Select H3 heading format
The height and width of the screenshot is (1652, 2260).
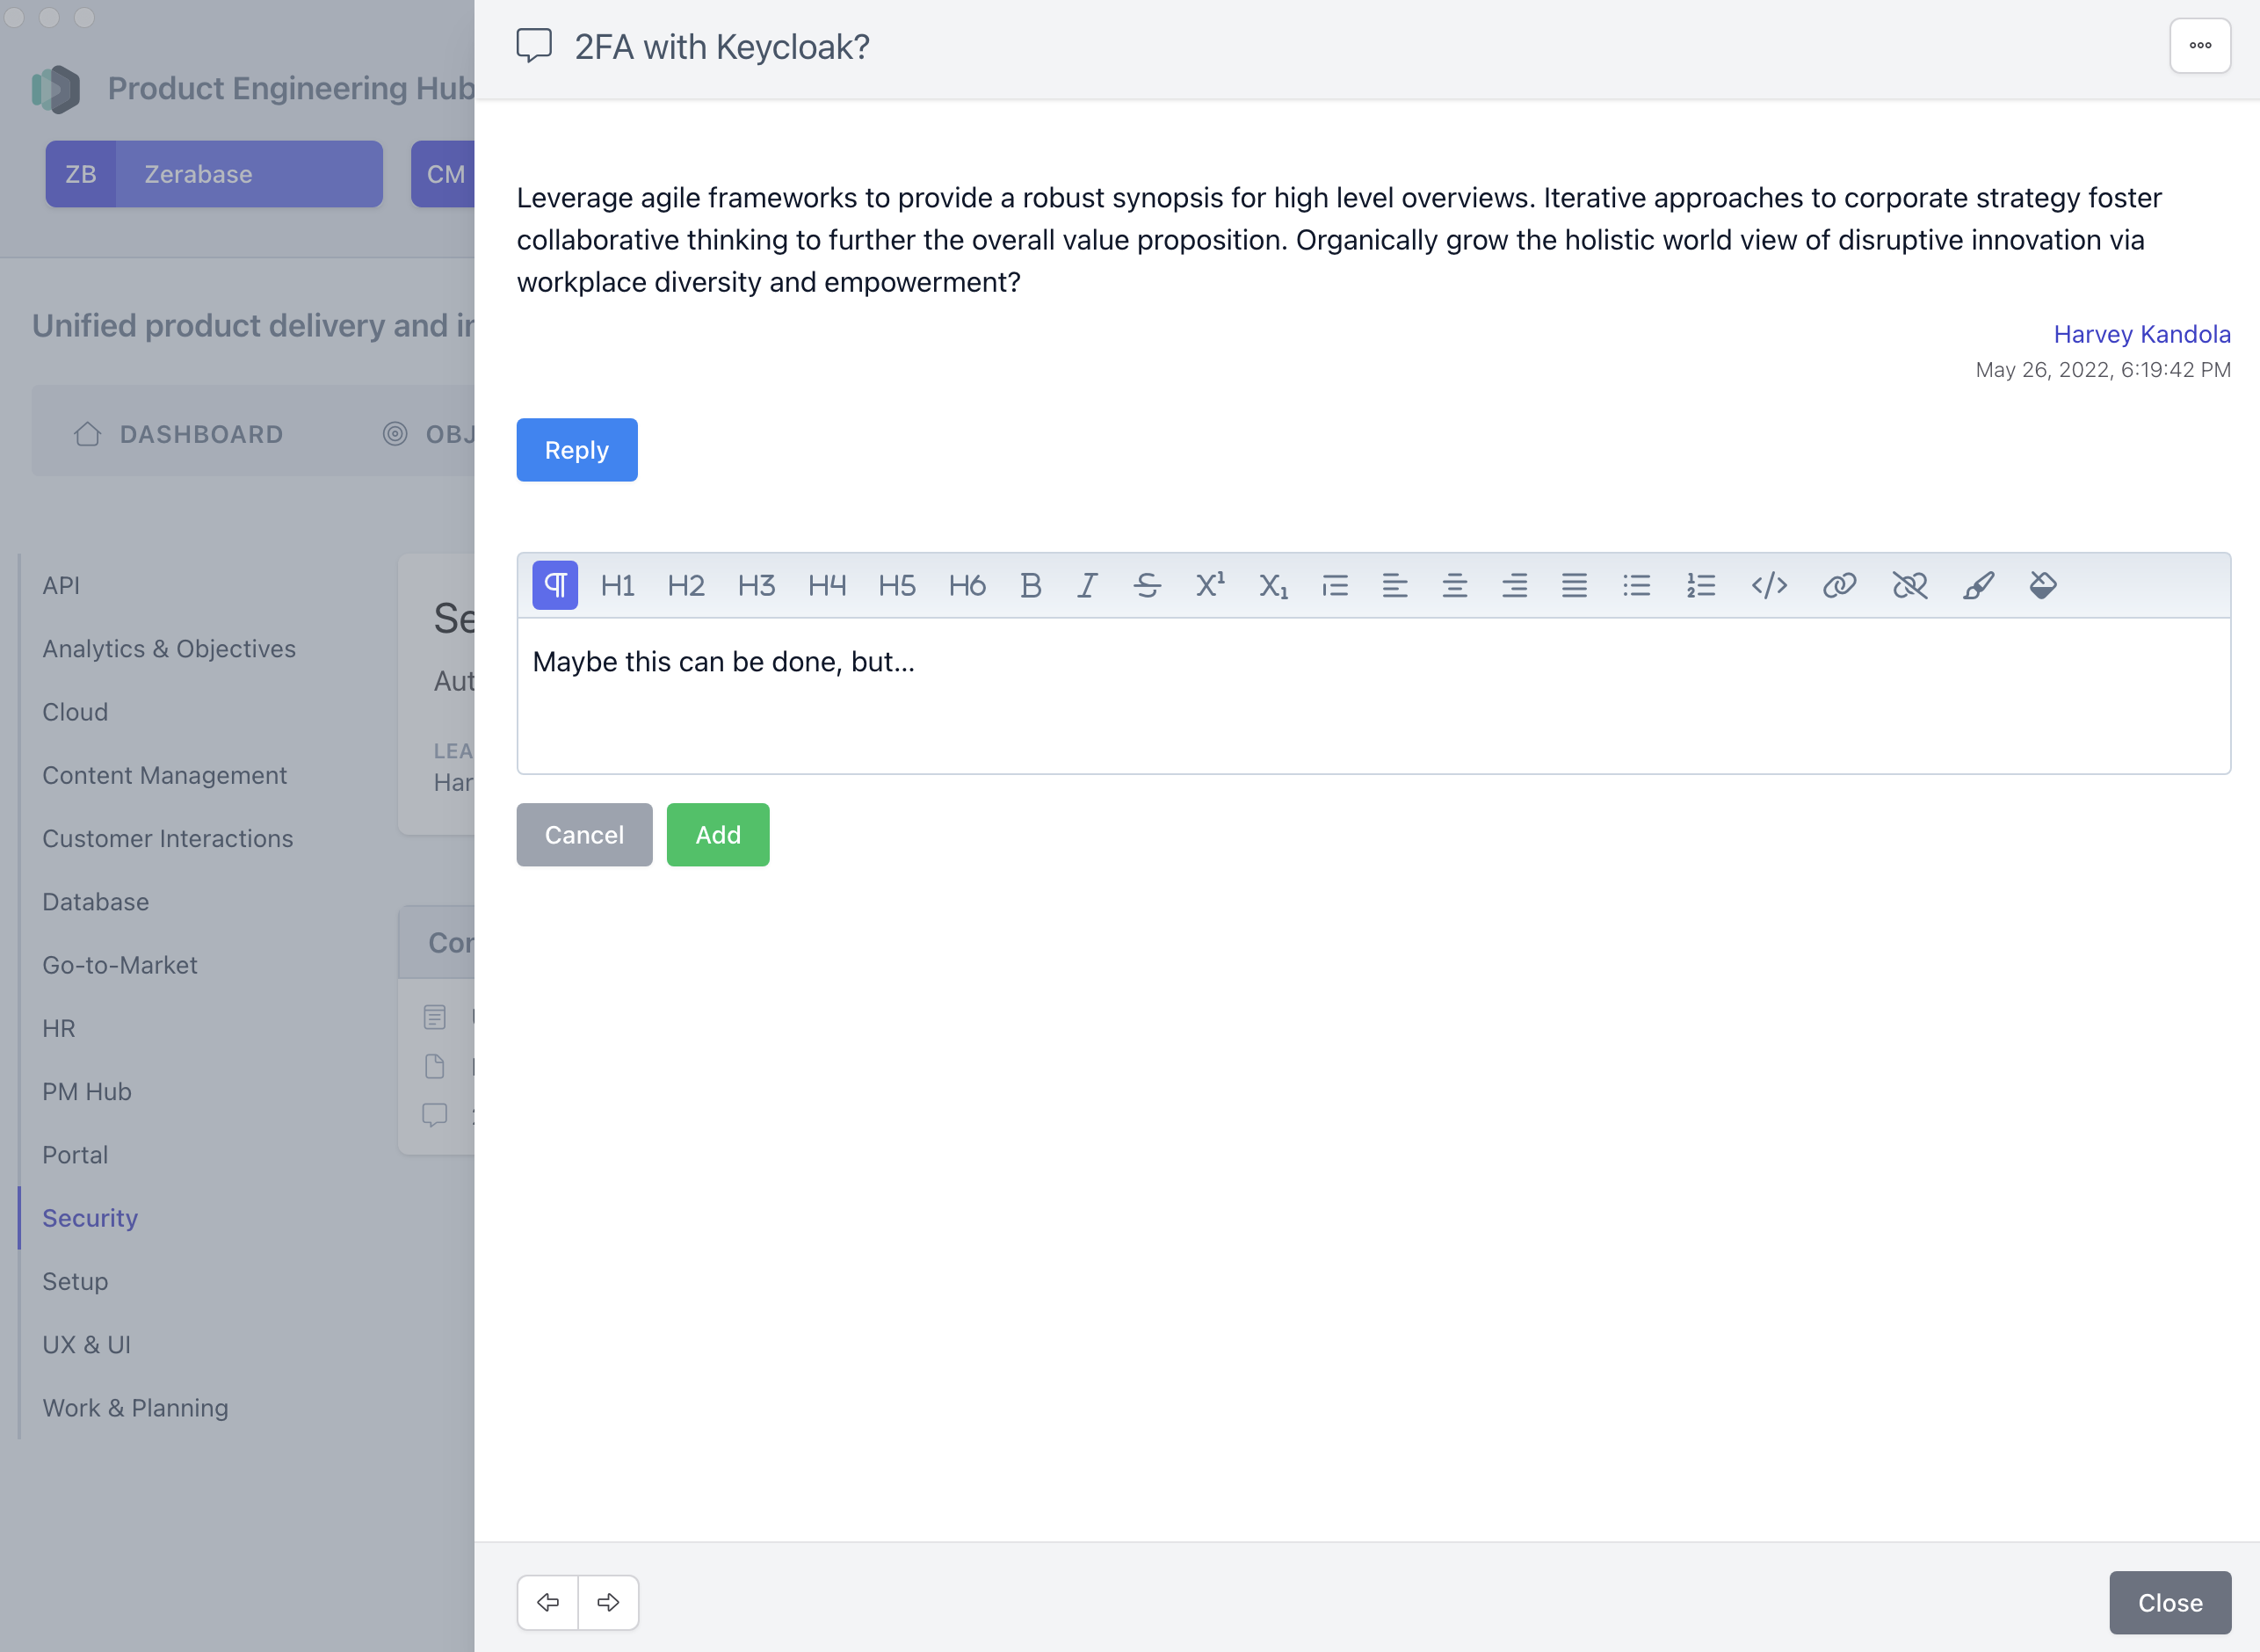point(757,584)
